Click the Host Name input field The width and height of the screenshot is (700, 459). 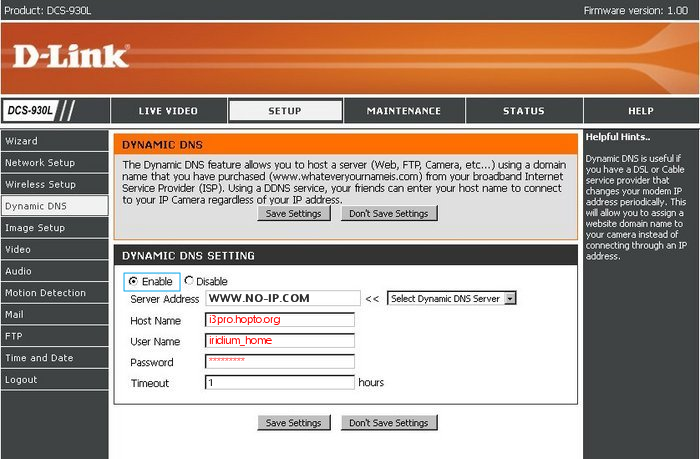(280, 320)
